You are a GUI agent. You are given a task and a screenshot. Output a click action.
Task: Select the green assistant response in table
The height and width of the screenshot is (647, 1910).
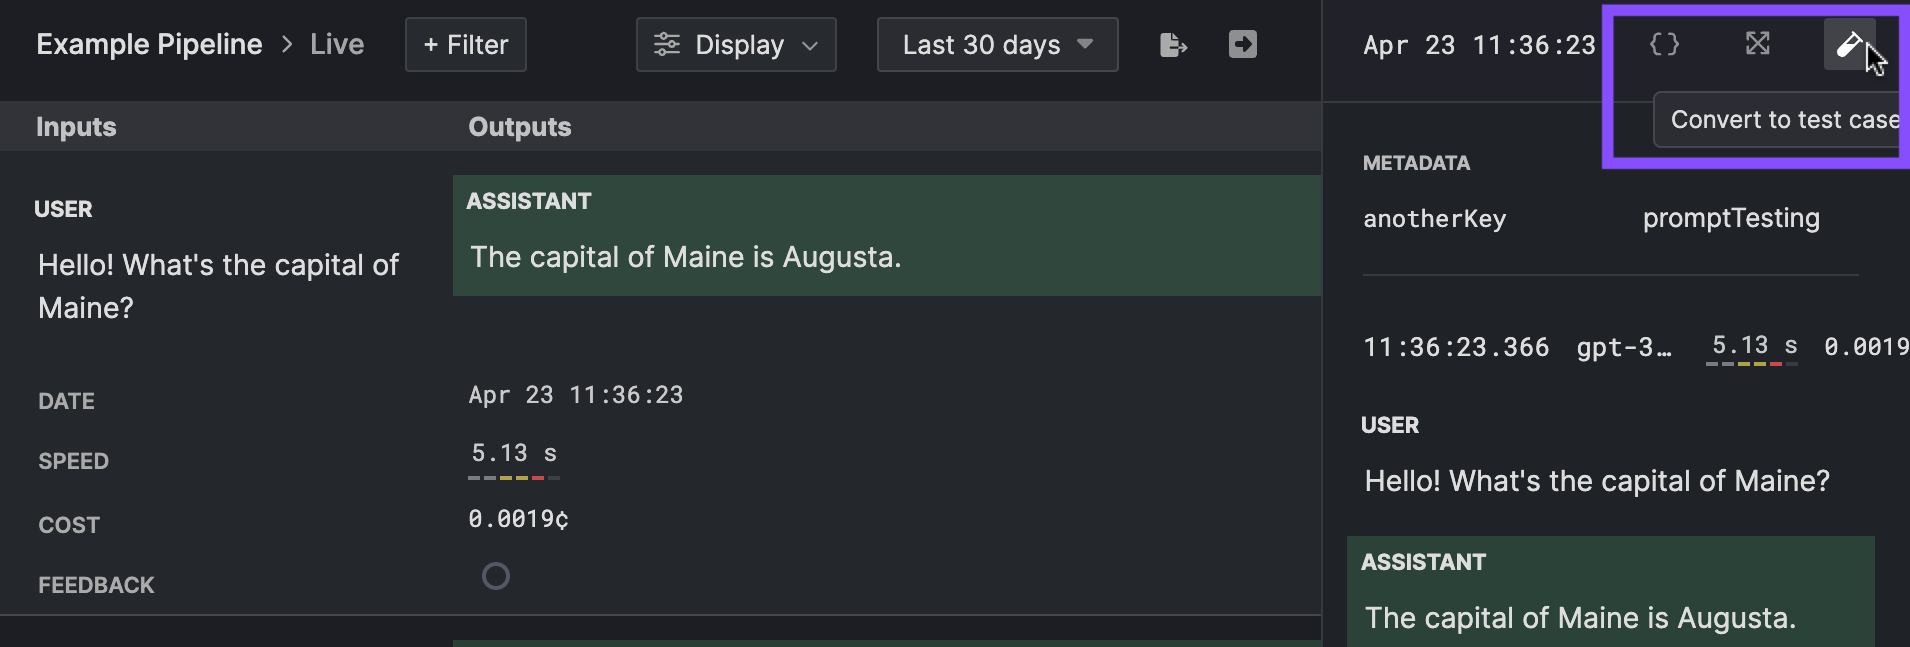(x=887, y=236)
